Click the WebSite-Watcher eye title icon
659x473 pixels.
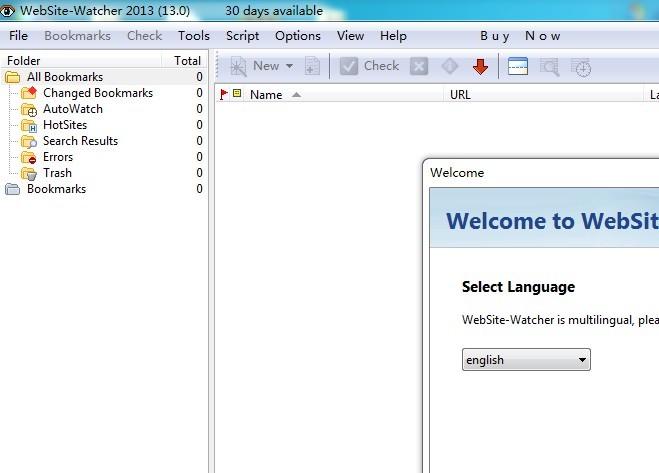[x=7, y=11]
